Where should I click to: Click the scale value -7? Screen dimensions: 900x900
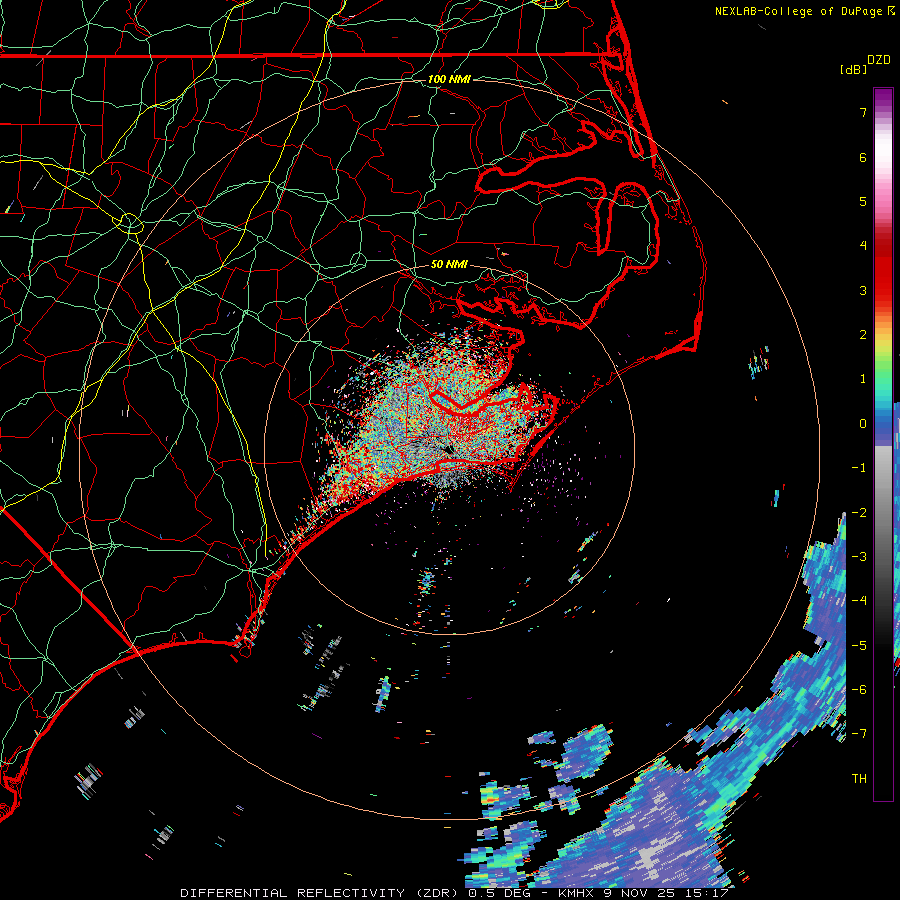[859, 734]
